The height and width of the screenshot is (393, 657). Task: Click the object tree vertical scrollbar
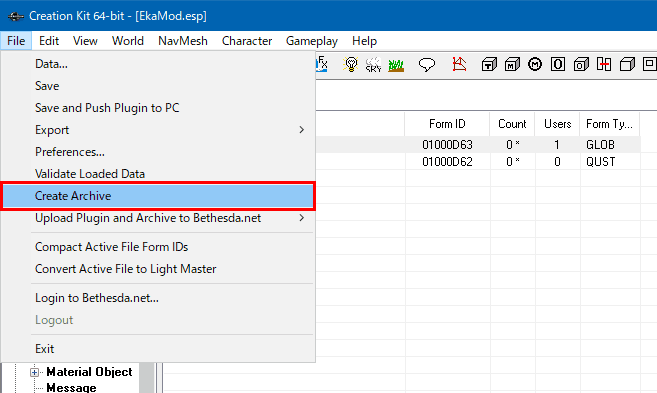(147, 378)
